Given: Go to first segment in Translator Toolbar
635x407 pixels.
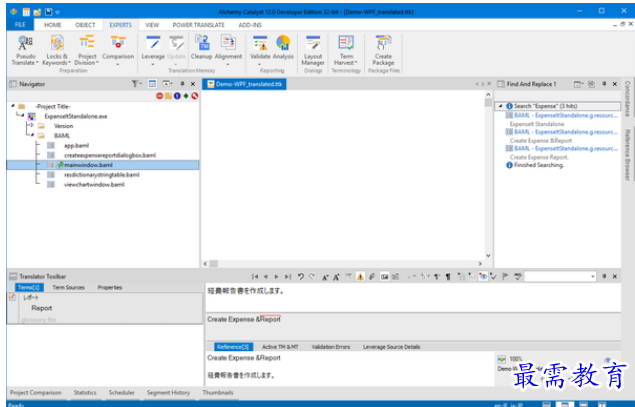Looking at the screenshot, I should click(255, 277).
